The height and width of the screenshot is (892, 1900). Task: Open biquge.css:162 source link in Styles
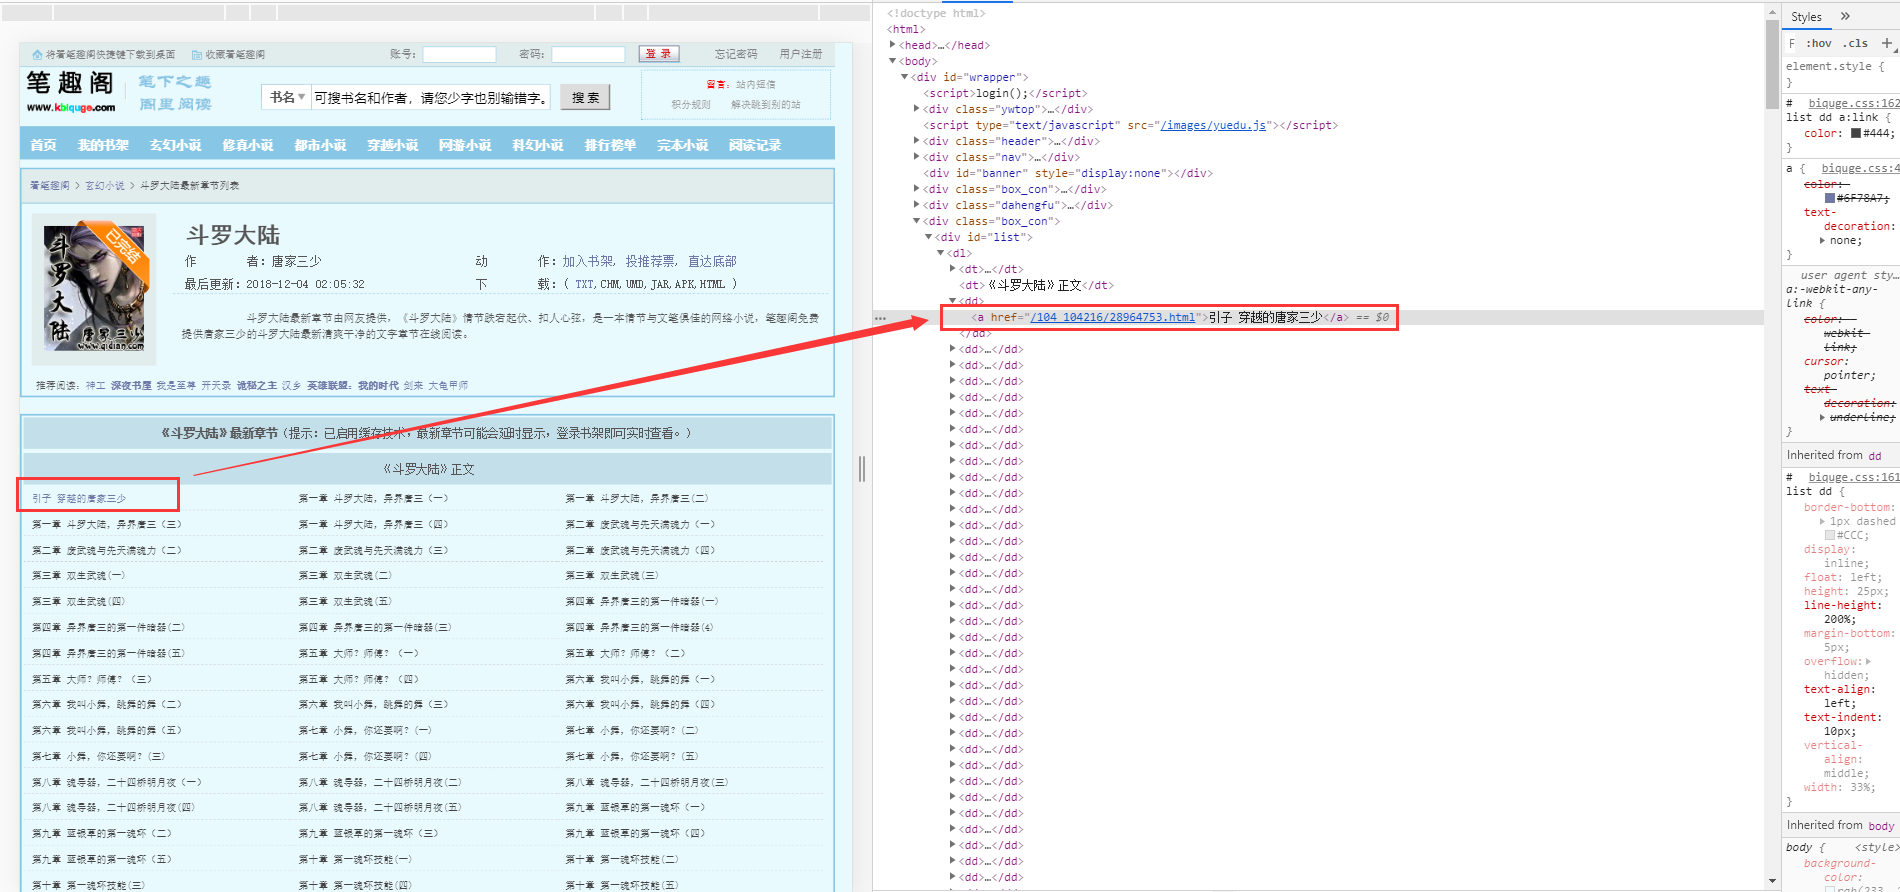[x=1854, y=103]
